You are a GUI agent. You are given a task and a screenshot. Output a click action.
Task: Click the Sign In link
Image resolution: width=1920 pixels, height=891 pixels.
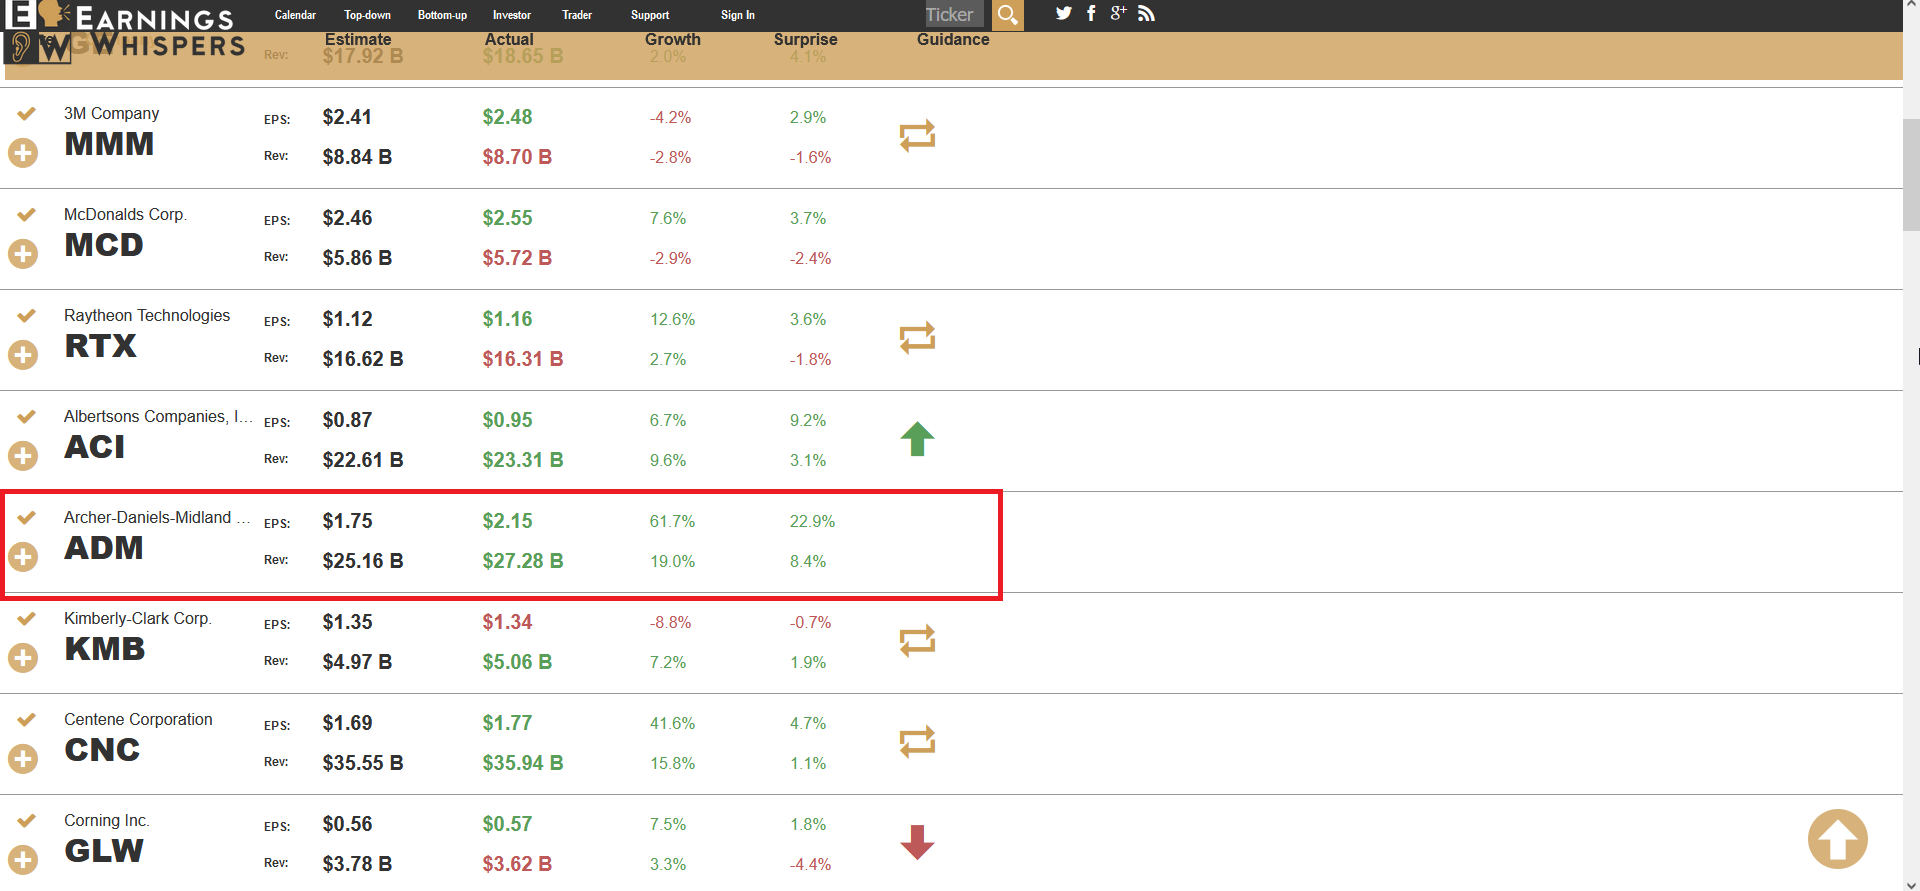pos(738,15)
